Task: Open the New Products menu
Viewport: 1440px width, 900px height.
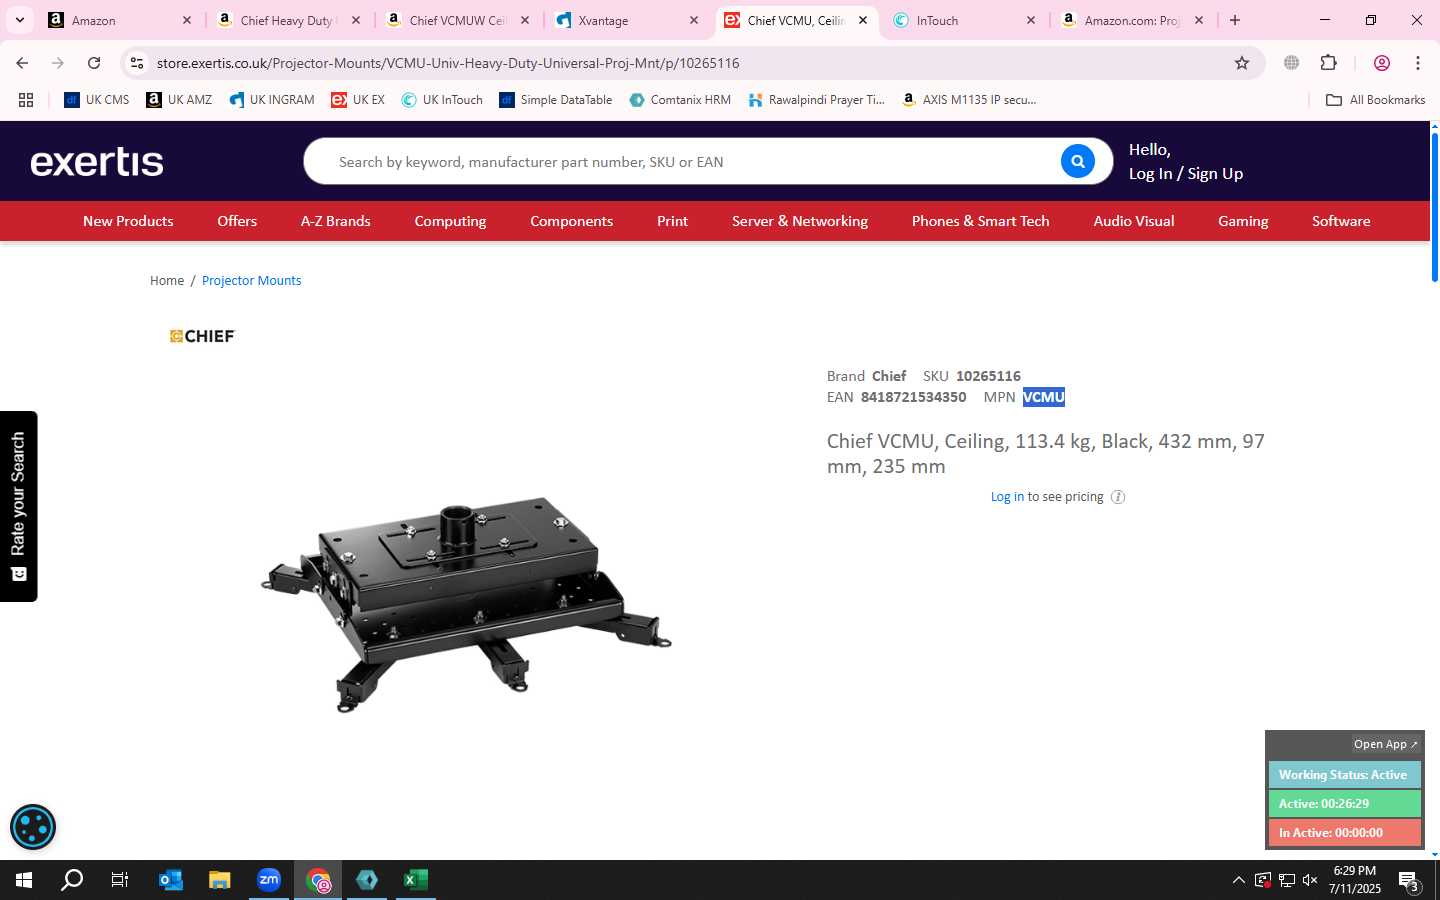Action: click(x=128, y=221)
